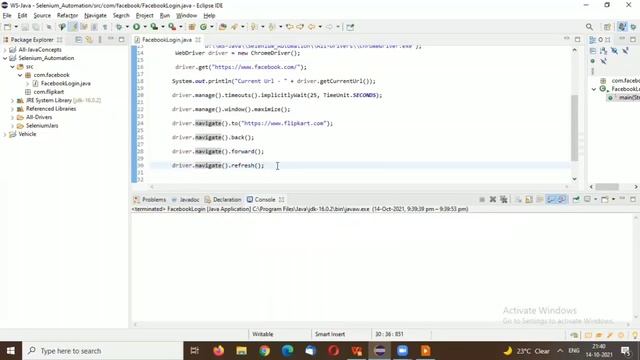
Task: Click the New Java Package icon
Action: pos(191,27)
